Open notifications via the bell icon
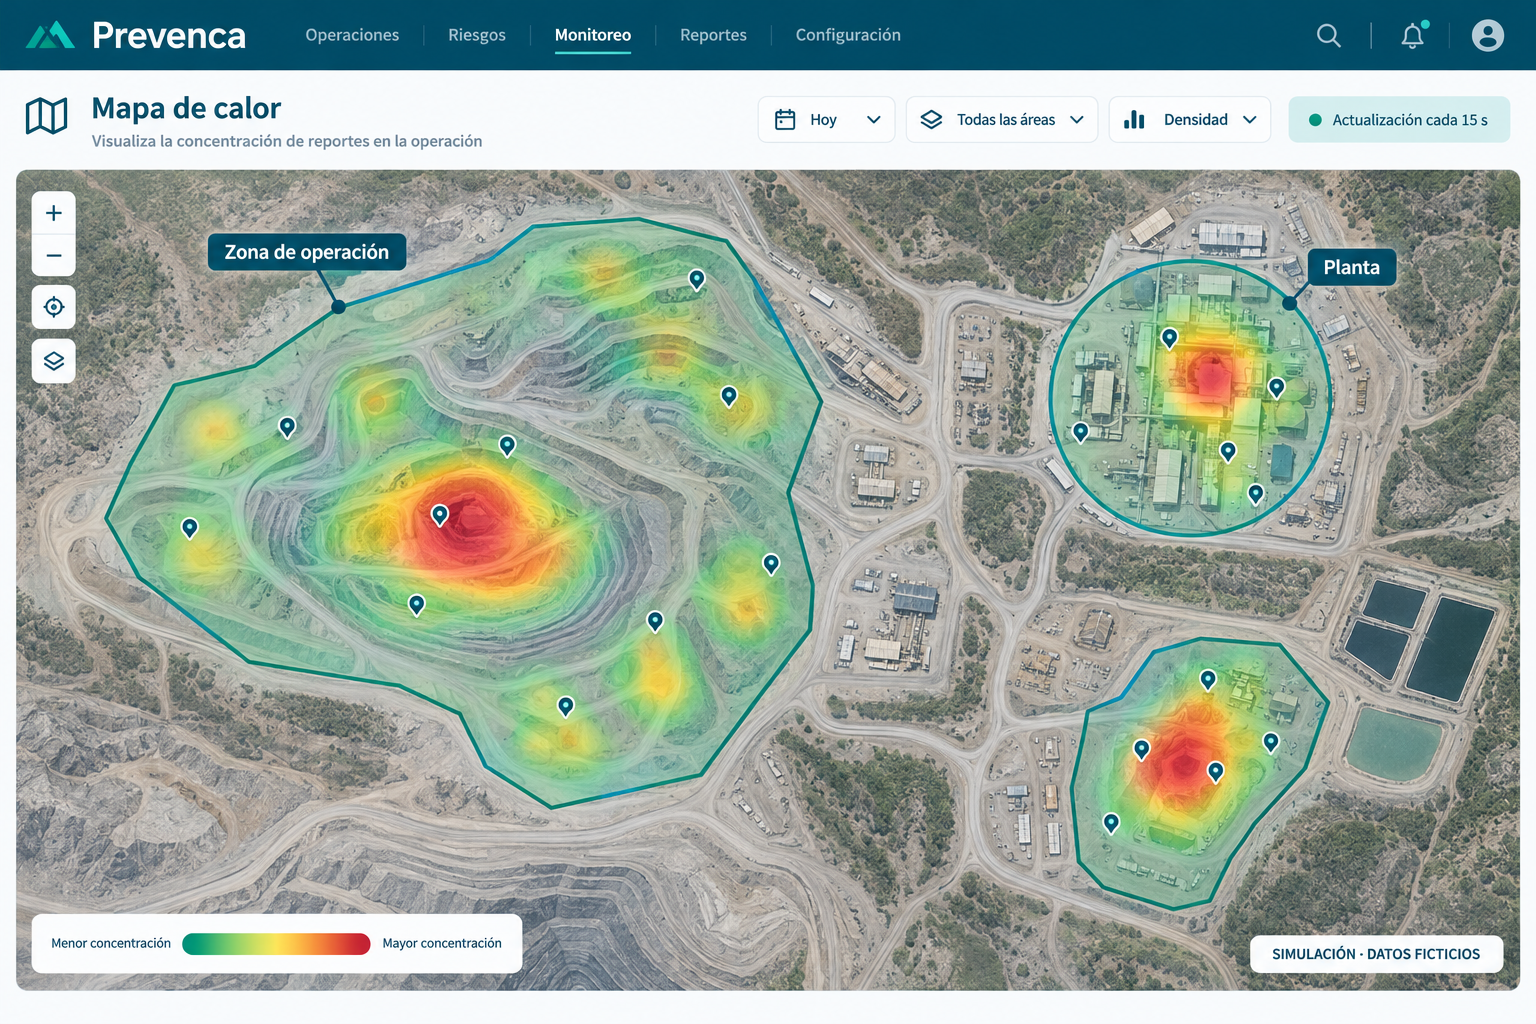Viewport: 1536px width, 1024px height. [1413, 36]
